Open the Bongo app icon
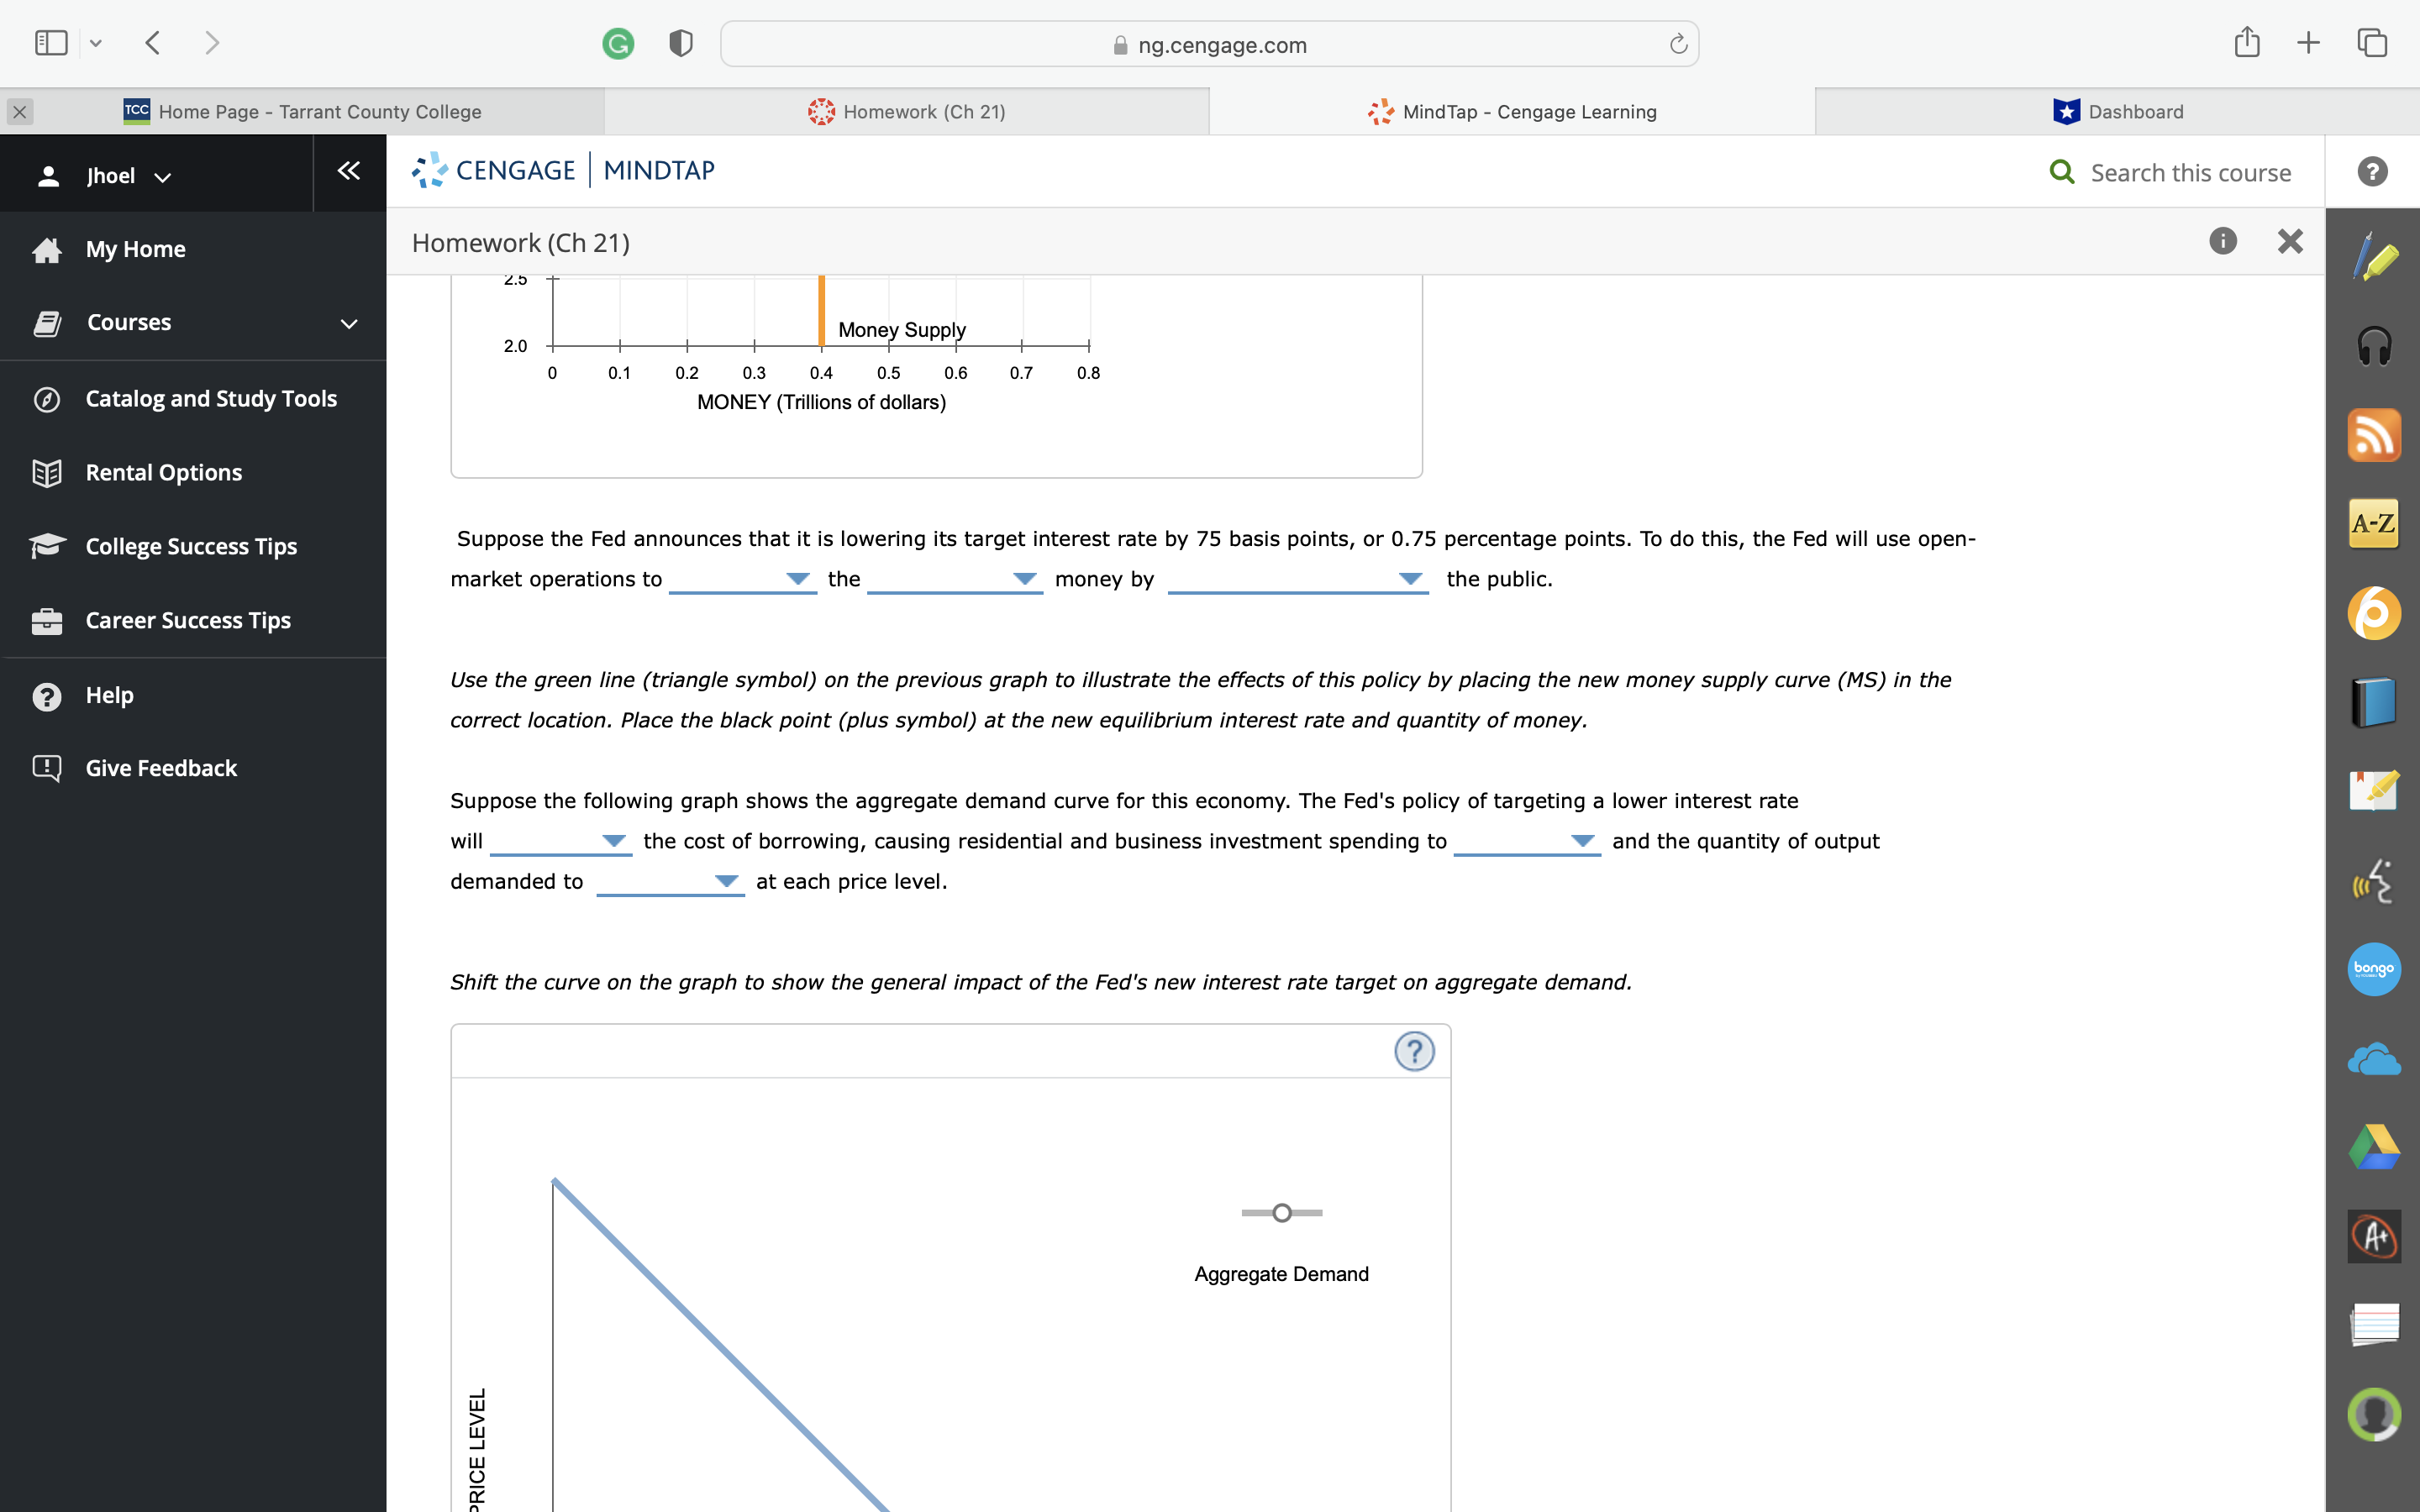The height and width of the screenshot is (1512, 2420). [x=2374, y=968]
